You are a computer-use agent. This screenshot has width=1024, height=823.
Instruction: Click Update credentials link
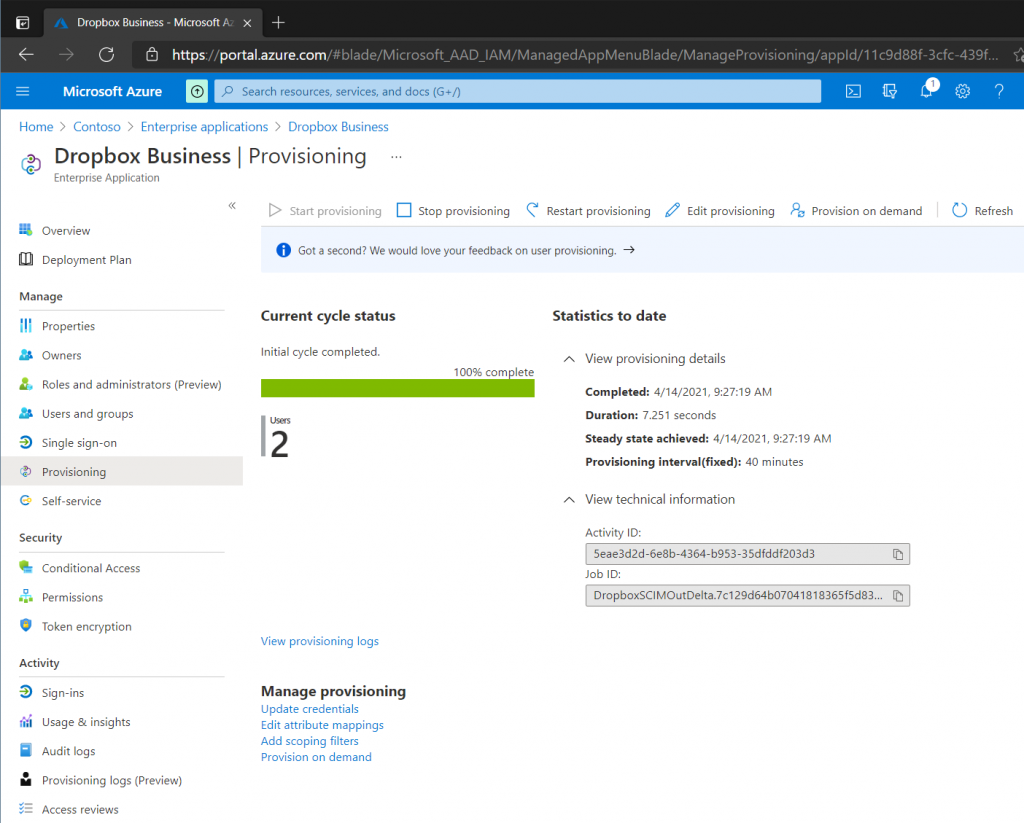click(x=310, y=709)
